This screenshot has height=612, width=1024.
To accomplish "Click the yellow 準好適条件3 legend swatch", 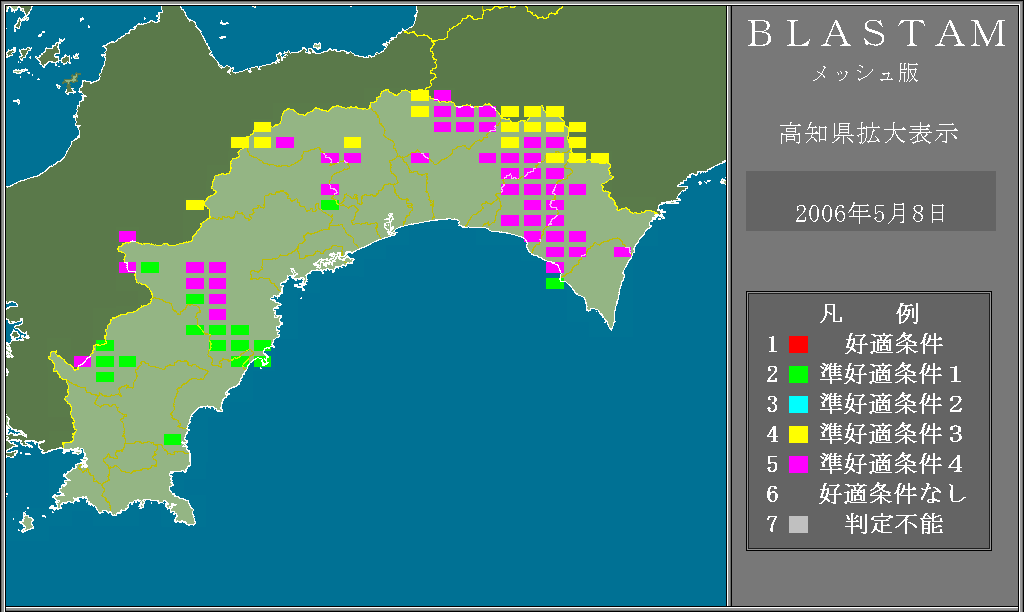I will pyautogui.click(x=798, y=434).
